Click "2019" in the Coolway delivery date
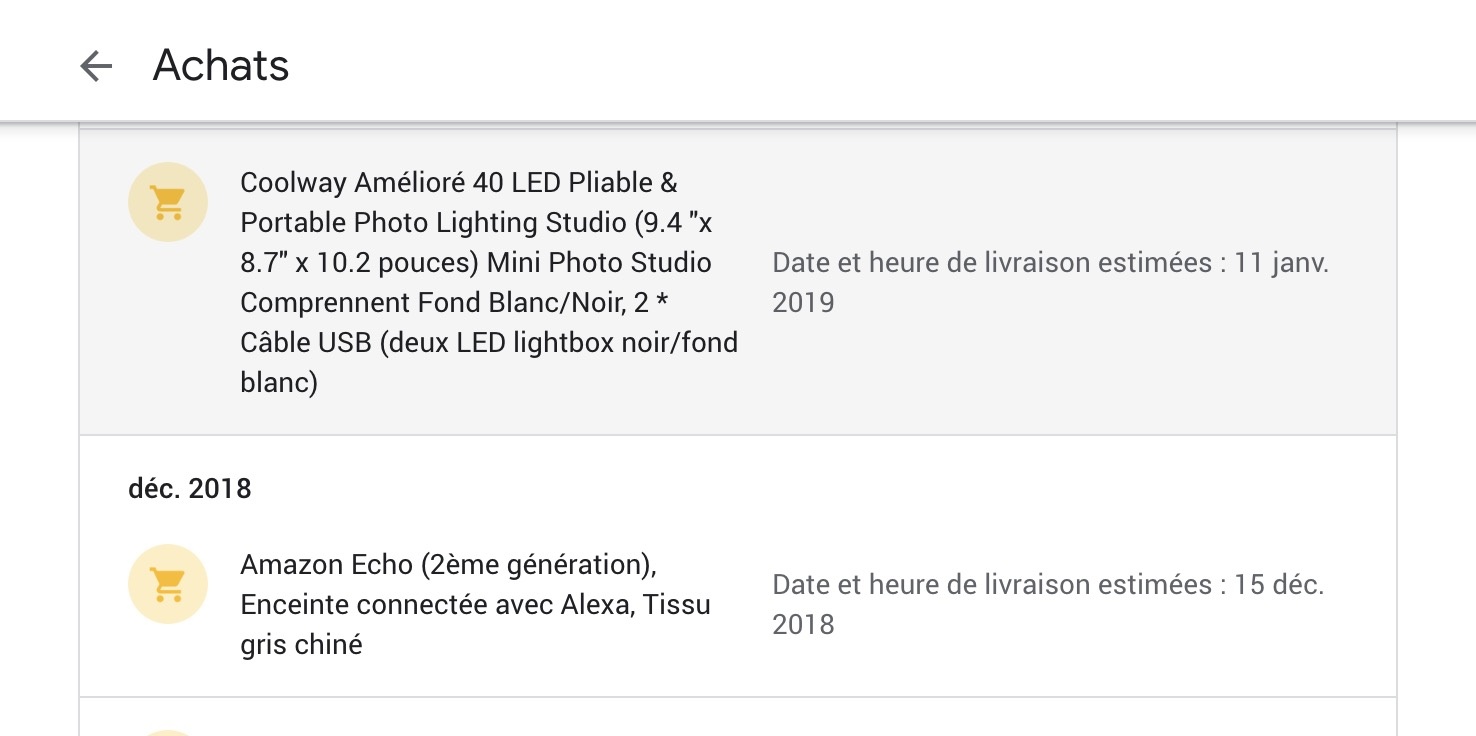Image resolution: width=1476 pixels, height=736 pixels. point(803,303)
